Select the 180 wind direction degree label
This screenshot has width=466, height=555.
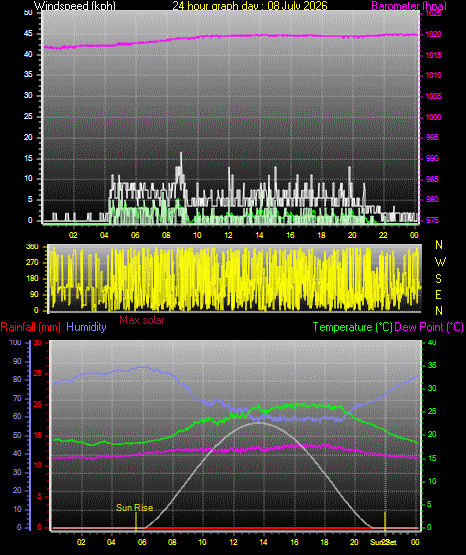click(x=32, y=279)
